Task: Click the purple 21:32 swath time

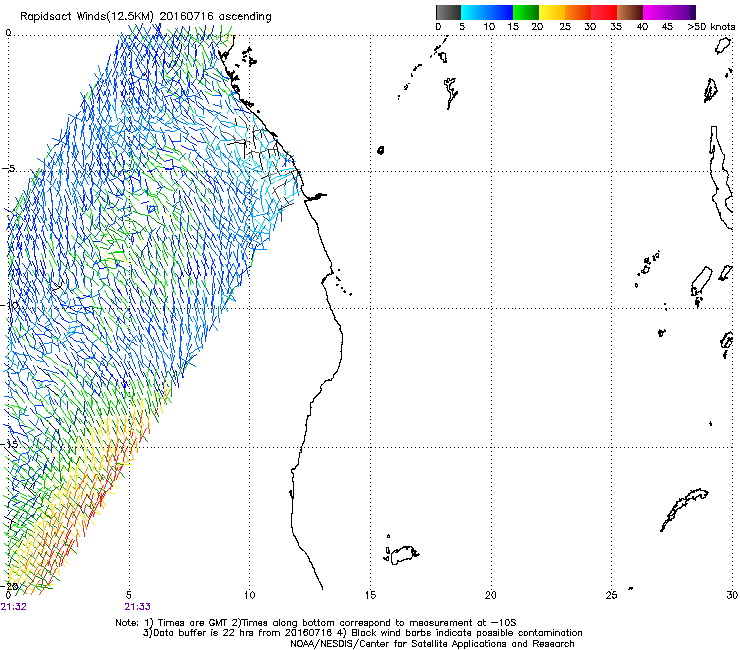Action: tap(14, 607)
